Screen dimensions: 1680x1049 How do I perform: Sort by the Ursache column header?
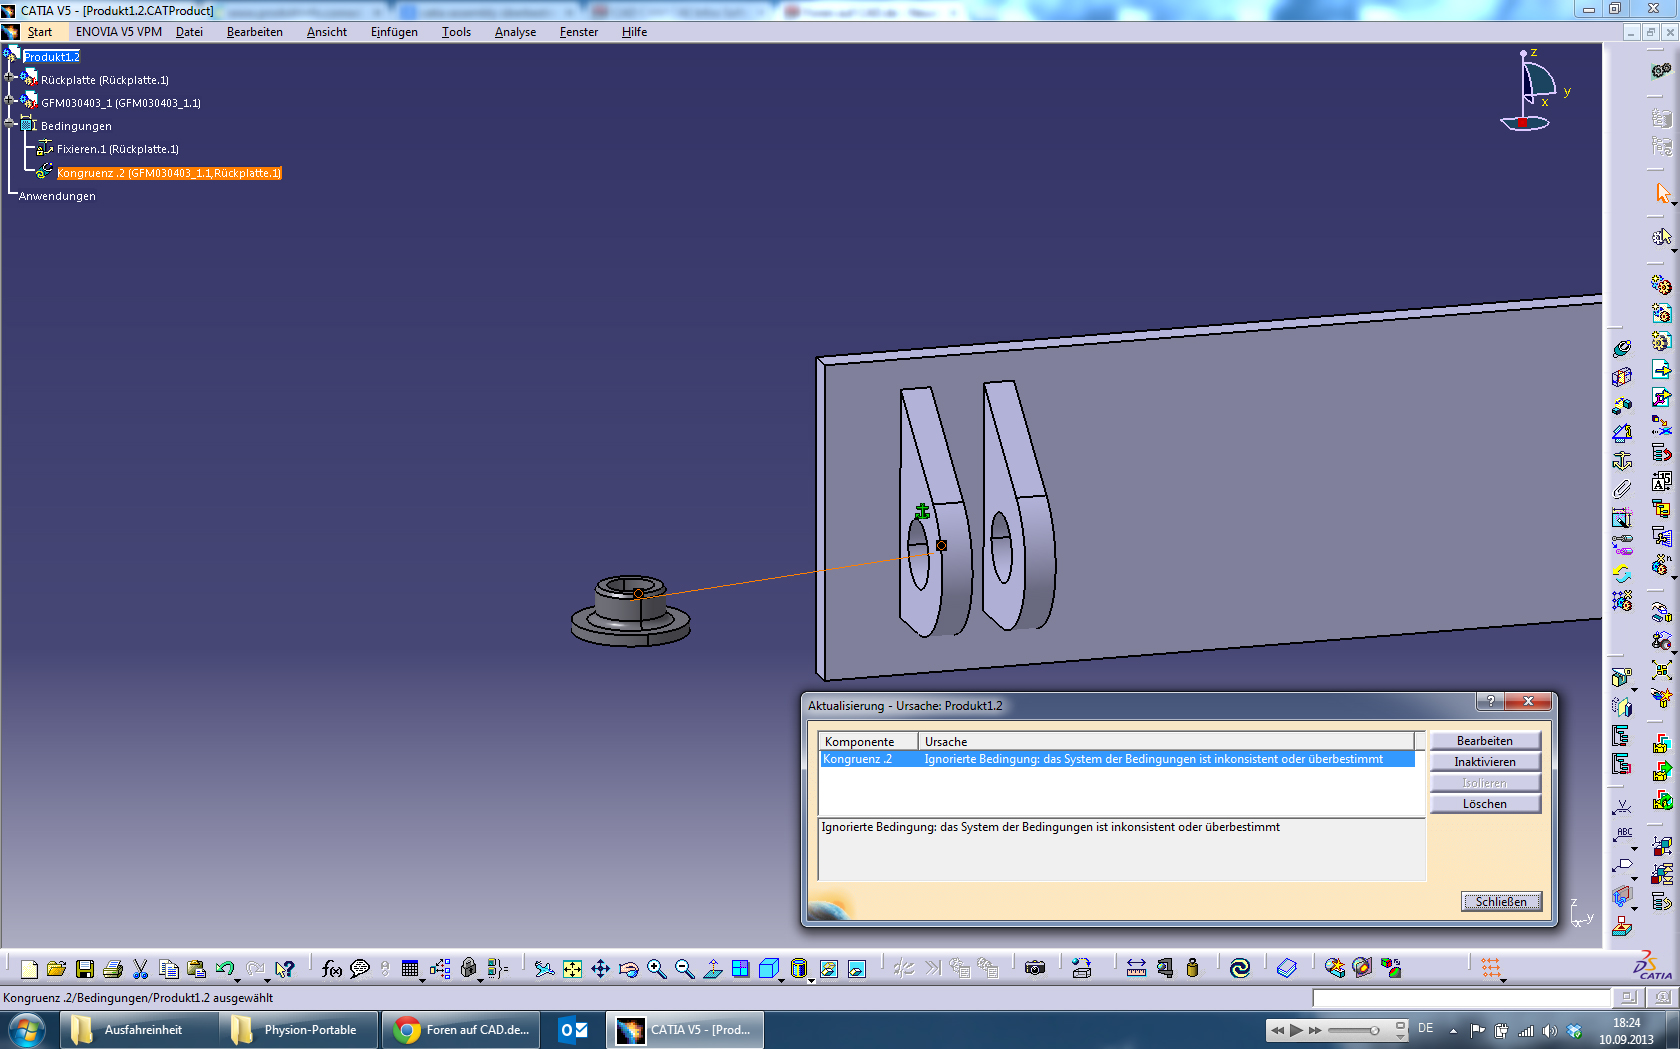(x=1166, y=741)
